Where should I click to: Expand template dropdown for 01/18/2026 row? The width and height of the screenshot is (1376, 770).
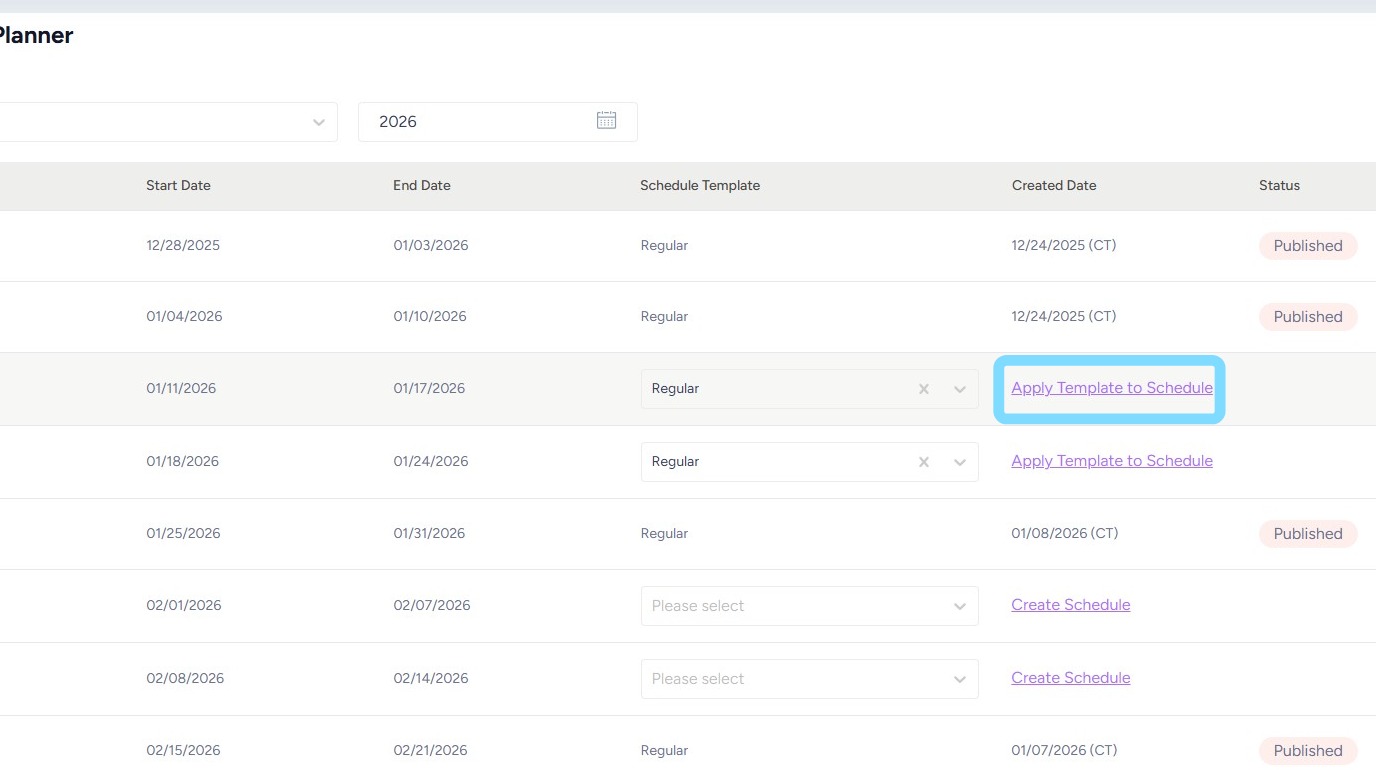pyautogui.click(x=960, y=462)
